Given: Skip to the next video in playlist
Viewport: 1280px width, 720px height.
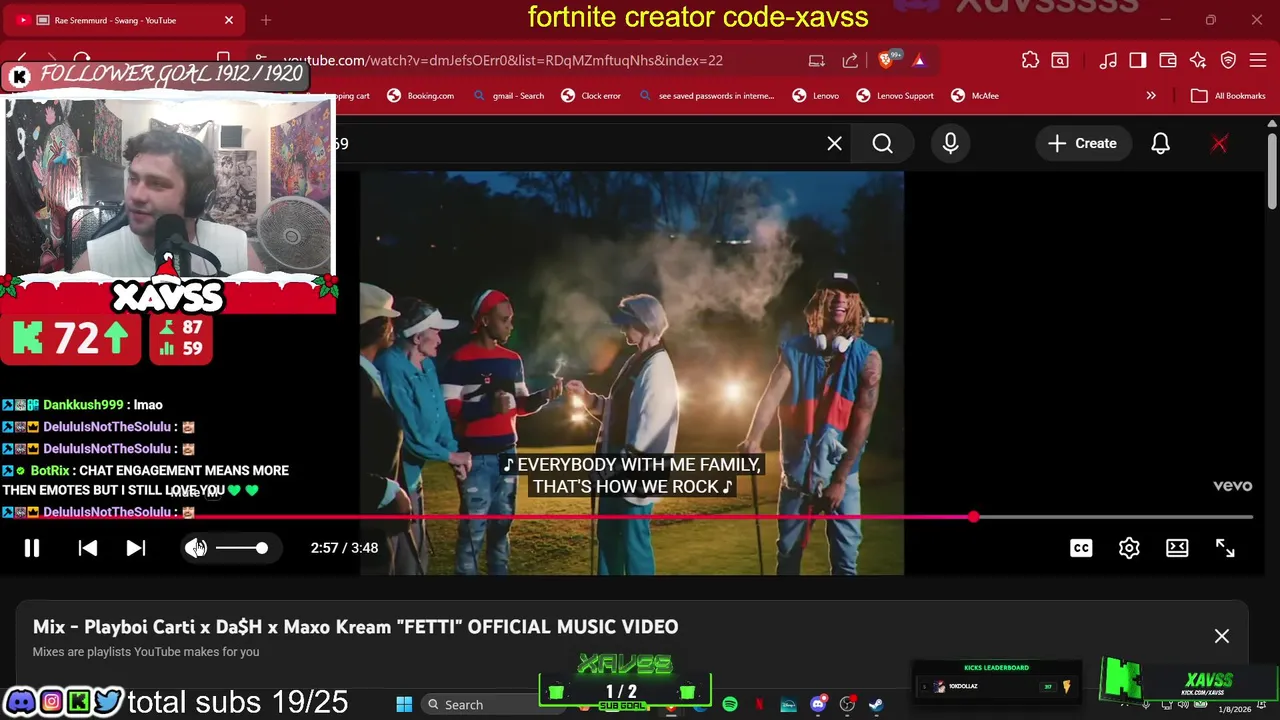Looking at the screenshot, I should (x=136, y=548).
